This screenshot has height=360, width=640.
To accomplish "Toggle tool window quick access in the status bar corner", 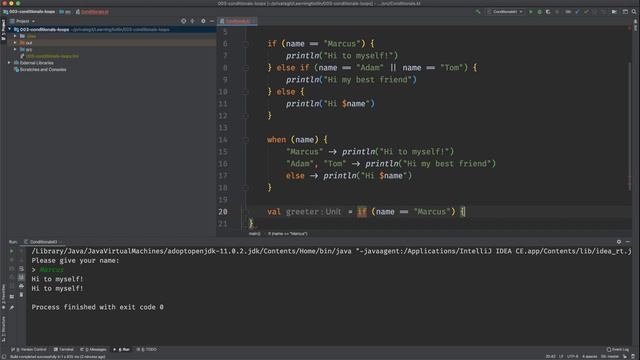I will [x=4, y=356].
